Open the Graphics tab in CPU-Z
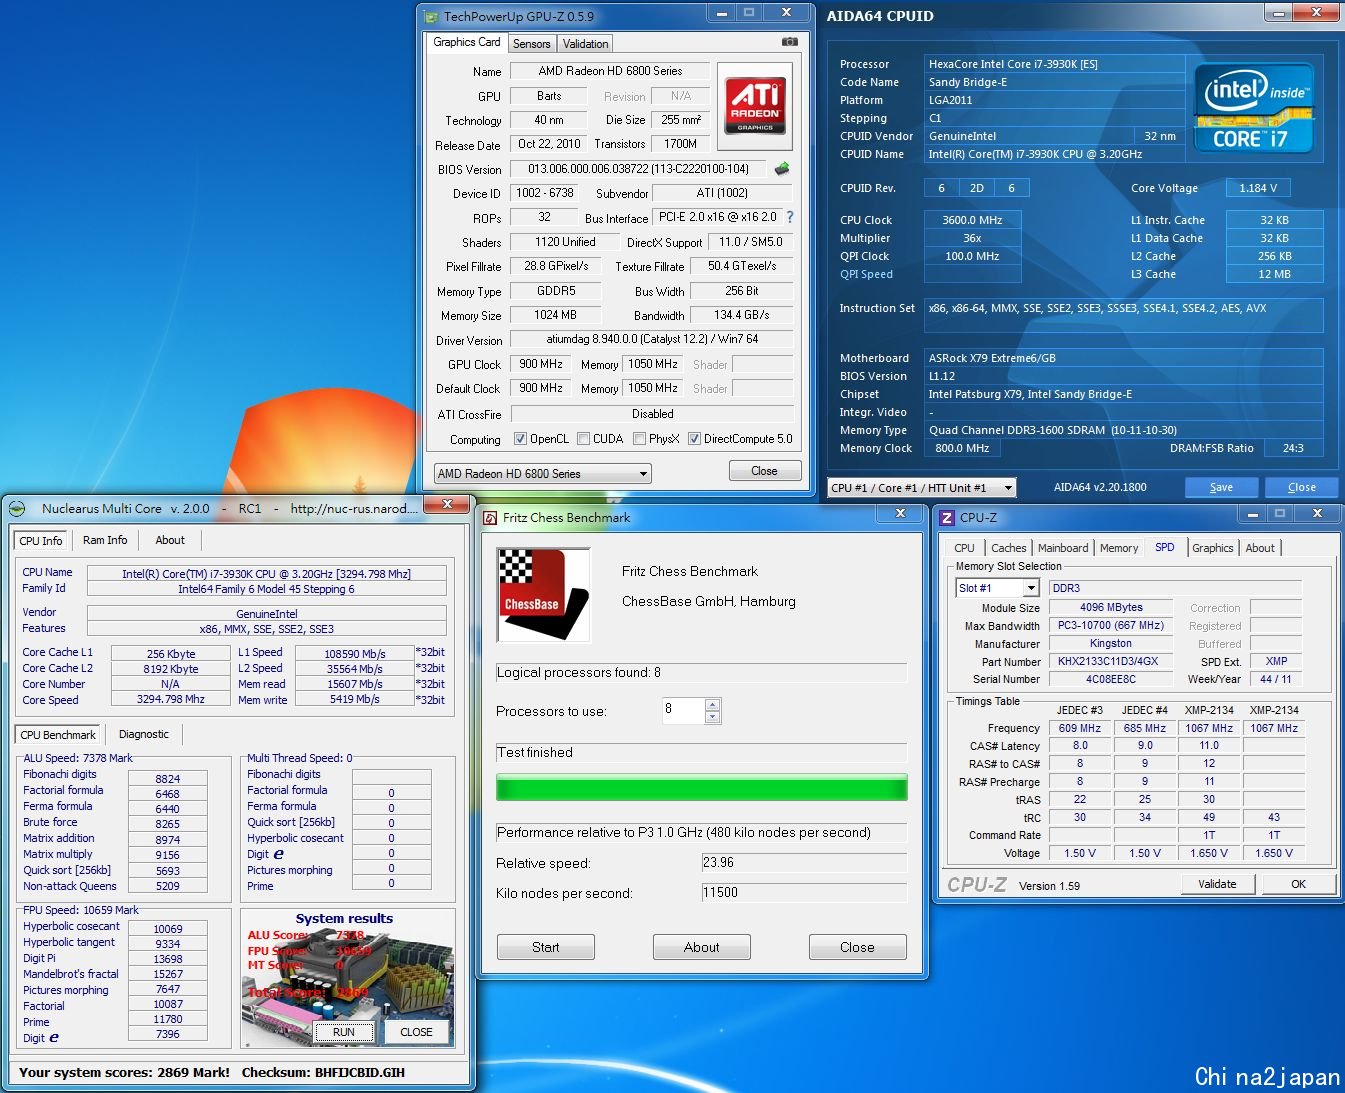1345x1093 pixels. 1213,548
